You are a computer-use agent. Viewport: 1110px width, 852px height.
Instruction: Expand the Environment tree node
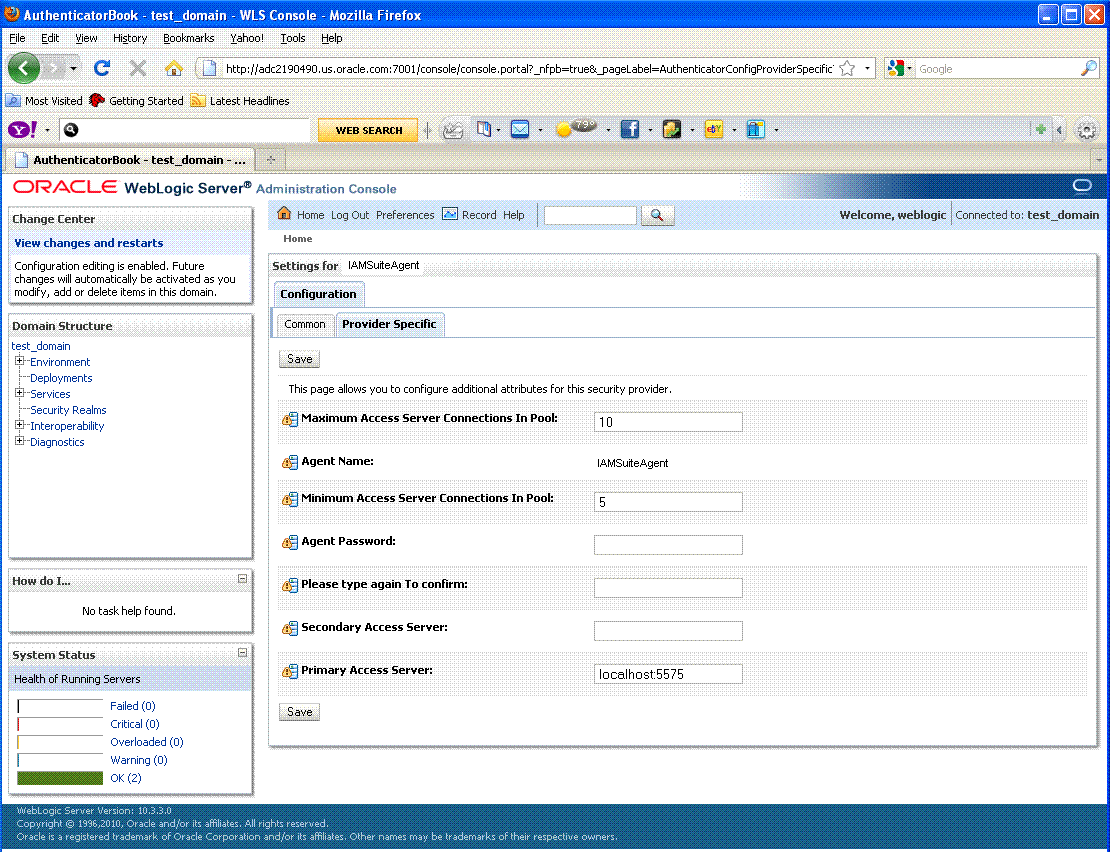pos(18,362)
